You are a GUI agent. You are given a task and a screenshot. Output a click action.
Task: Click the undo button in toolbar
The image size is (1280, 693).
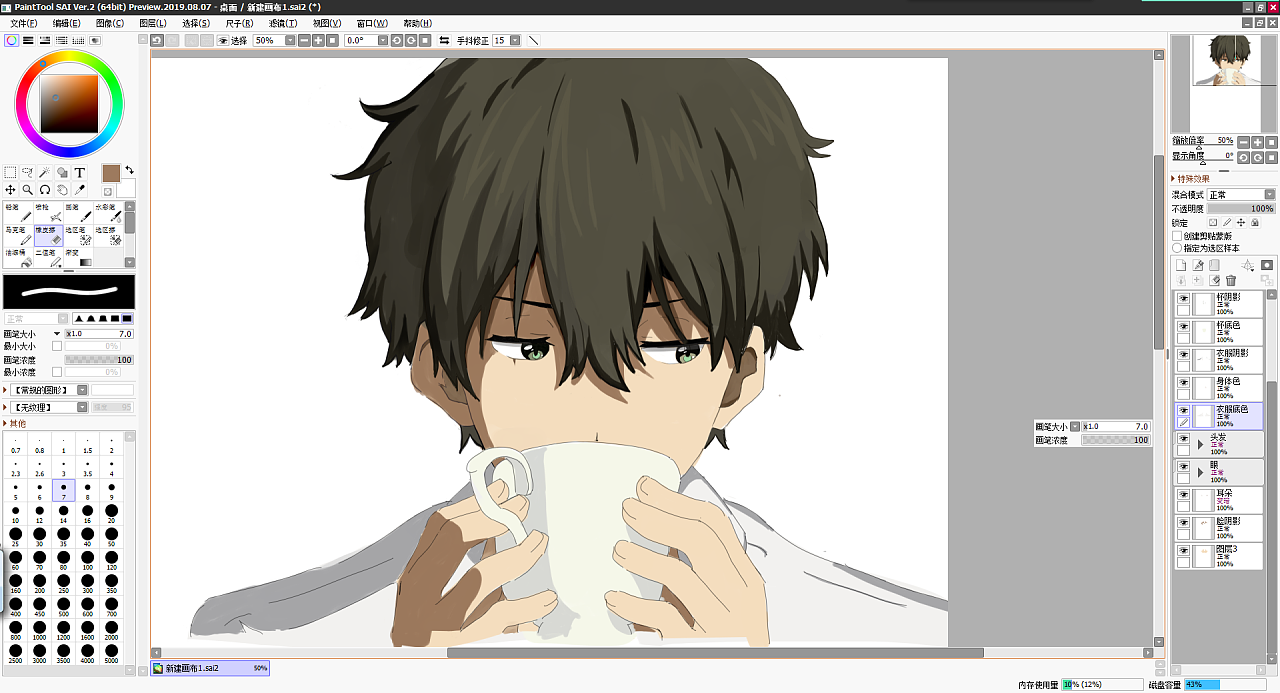[157, 40]
